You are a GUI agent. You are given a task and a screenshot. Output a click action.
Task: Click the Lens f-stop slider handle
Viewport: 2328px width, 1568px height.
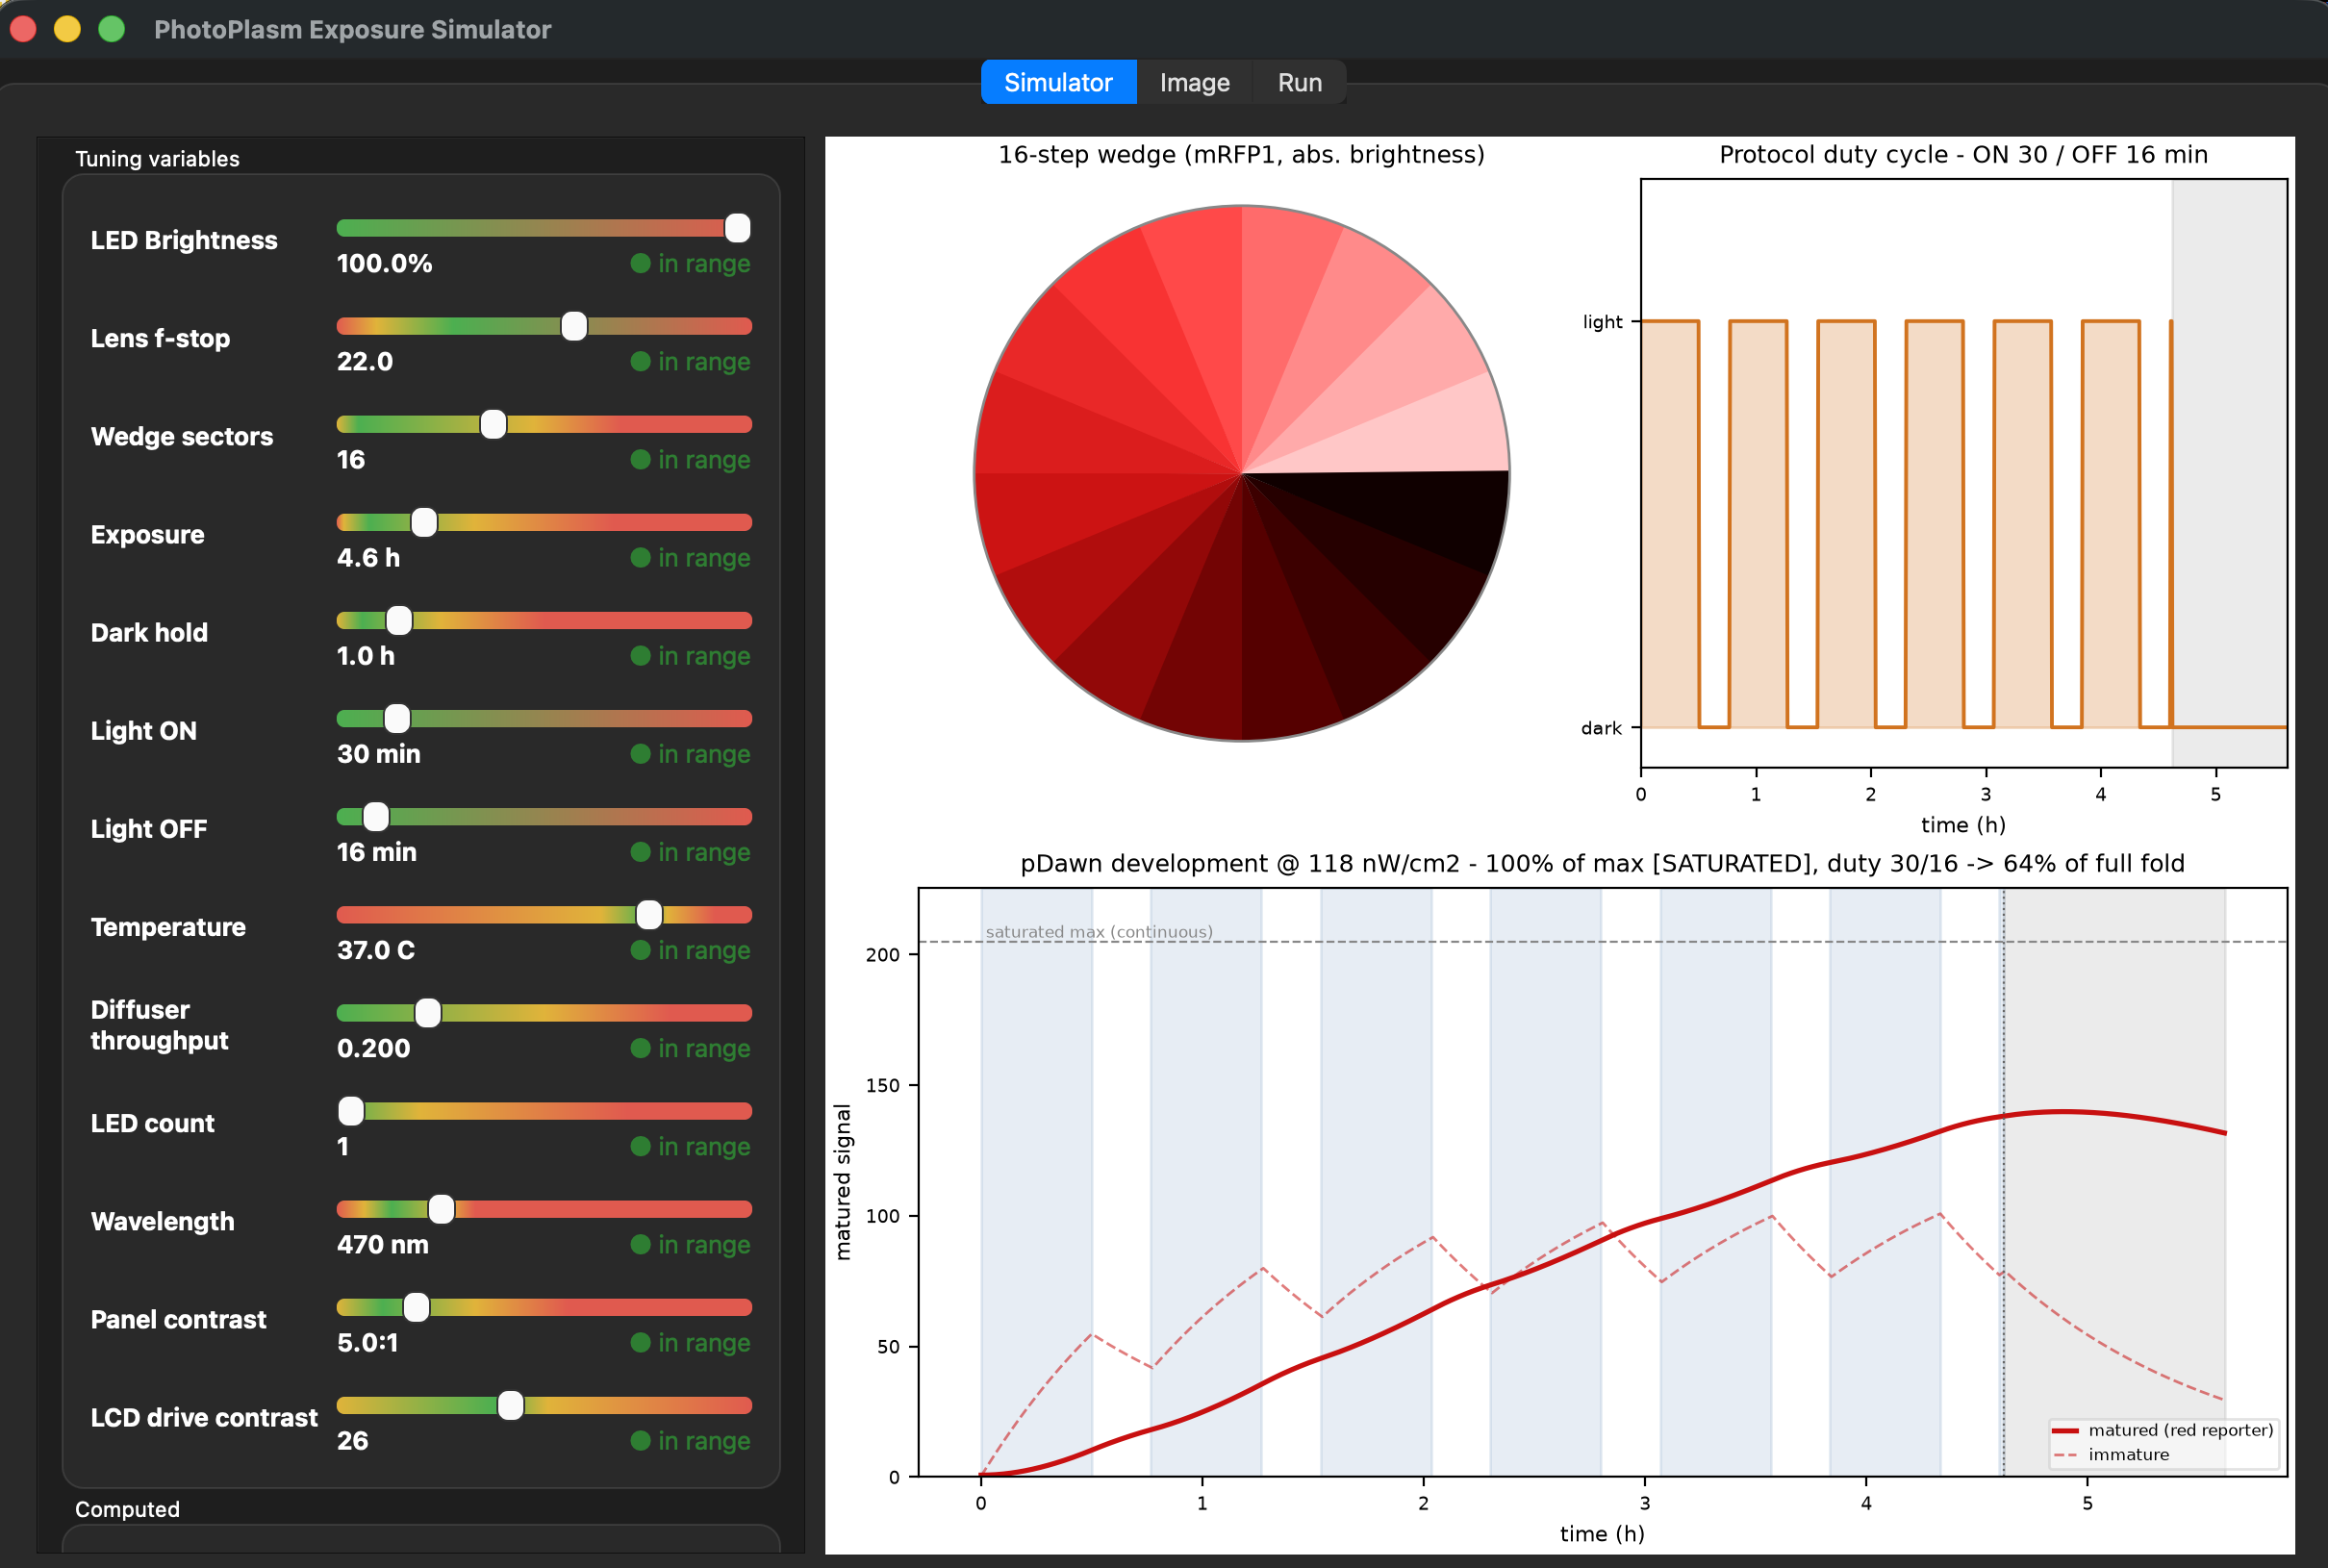pyautogui.click(x=574, y=326)
